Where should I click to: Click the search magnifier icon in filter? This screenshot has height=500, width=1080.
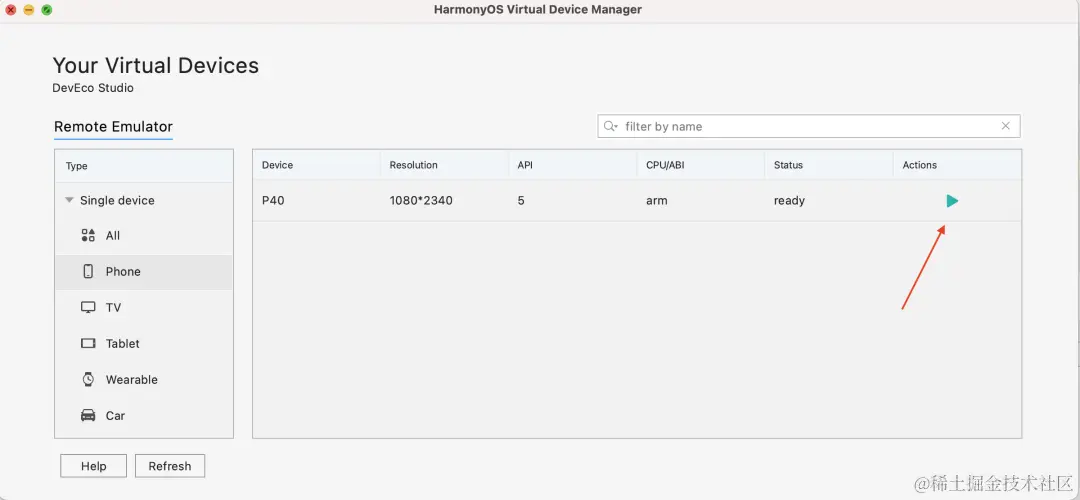(610, 126)
